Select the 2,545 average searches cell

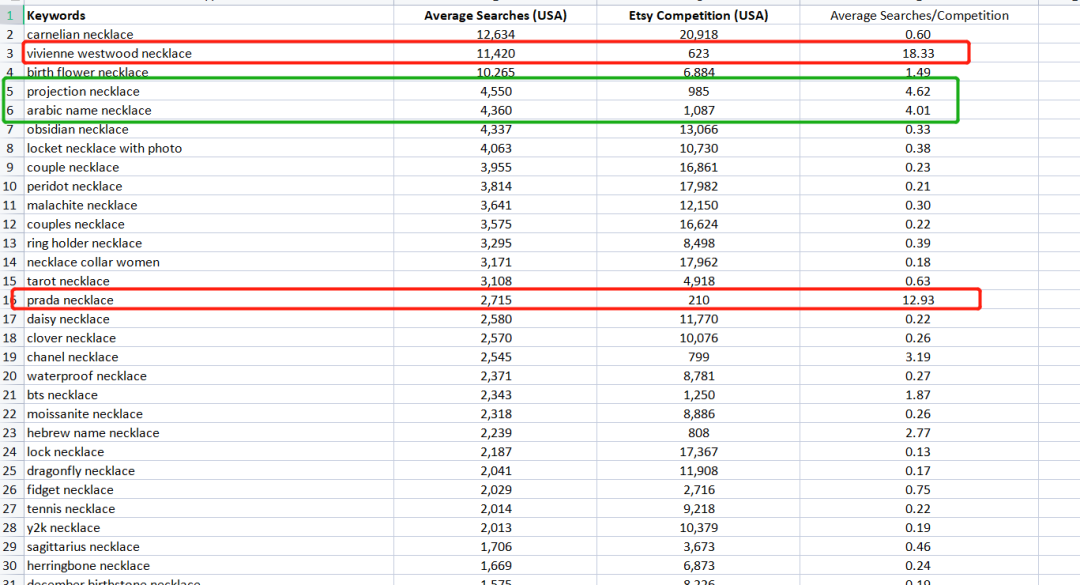(x=495, y=357)
